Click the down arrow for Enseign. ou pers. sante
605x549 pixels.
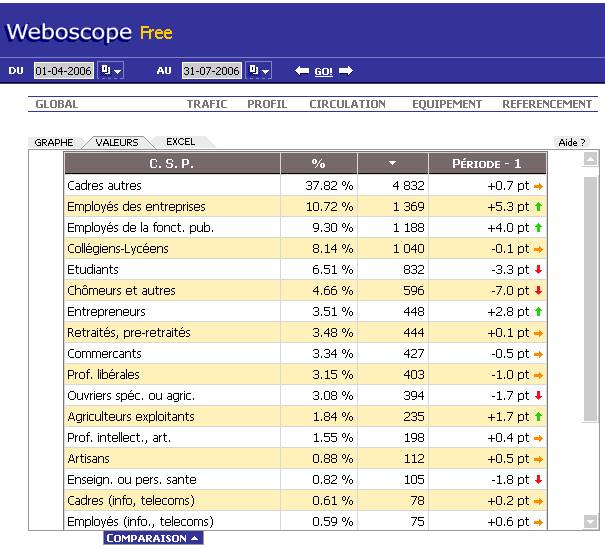tap(539, 480)
